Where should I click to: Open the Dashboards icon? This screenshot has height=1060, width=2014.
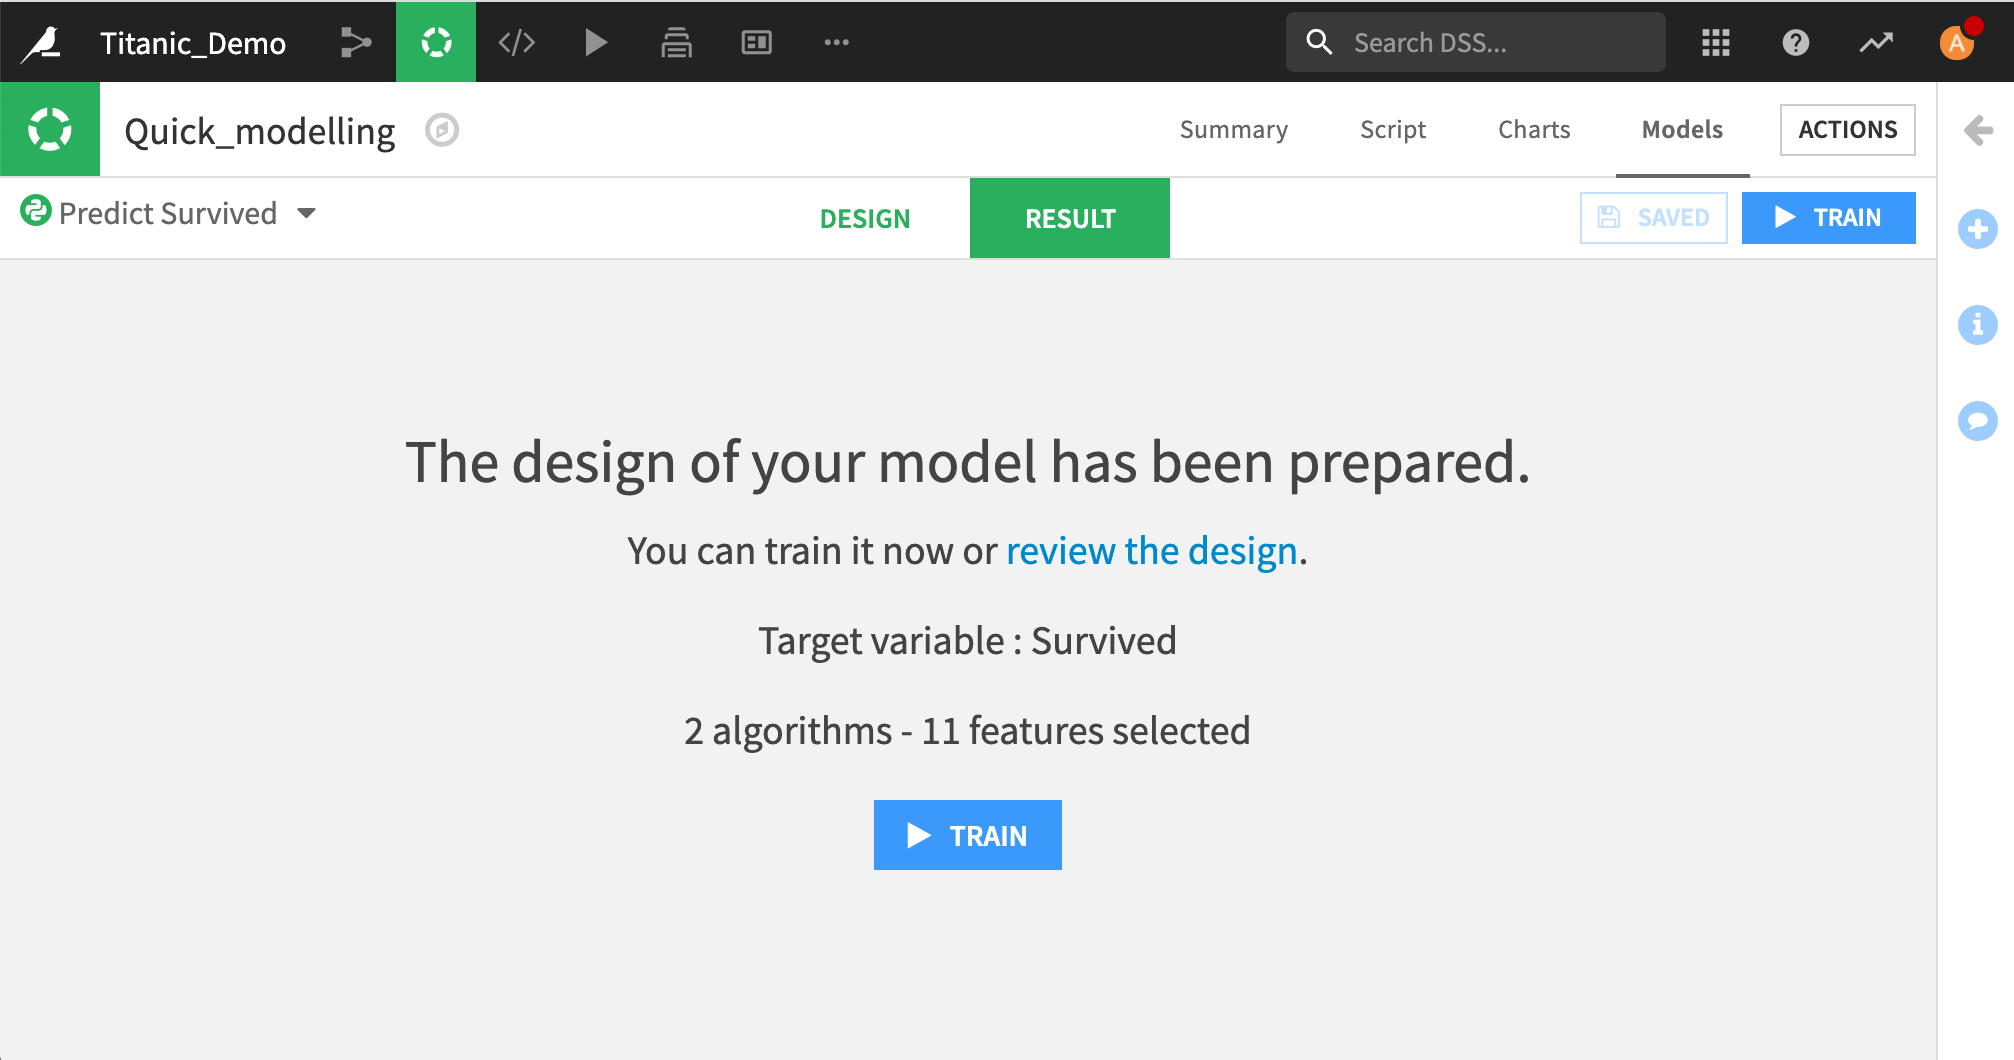757,42
